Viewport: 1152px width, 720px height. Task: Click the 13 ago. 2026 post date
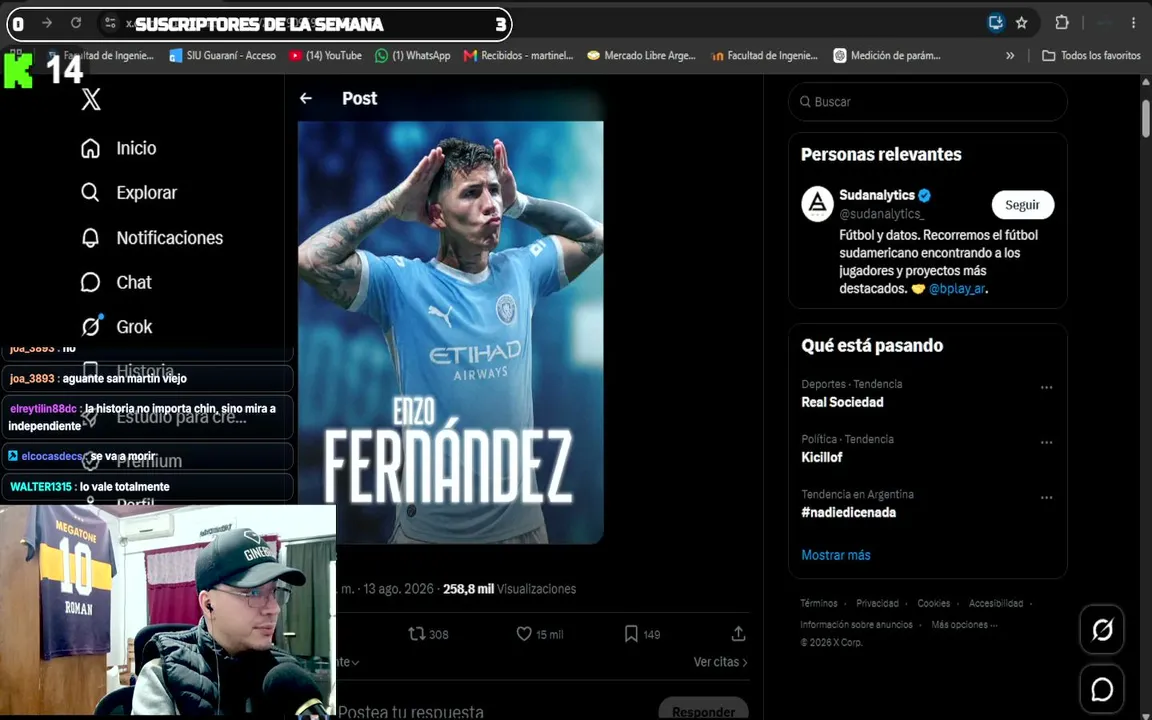tap(398, 588)
